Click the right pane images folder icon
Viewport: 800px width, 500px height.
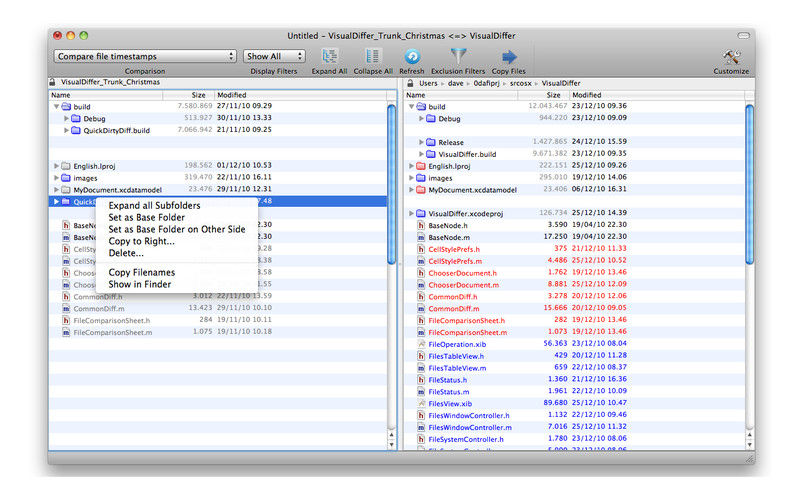pyautogui.click(x=421, y=178)
